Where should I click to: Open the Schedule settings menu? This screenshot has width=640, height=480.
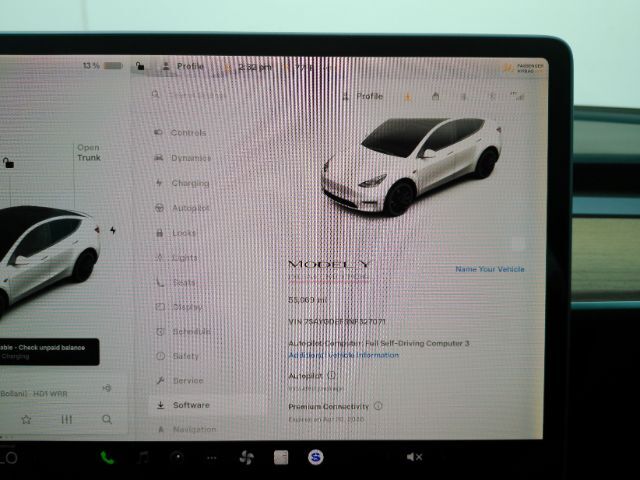(x=183, y=331)
